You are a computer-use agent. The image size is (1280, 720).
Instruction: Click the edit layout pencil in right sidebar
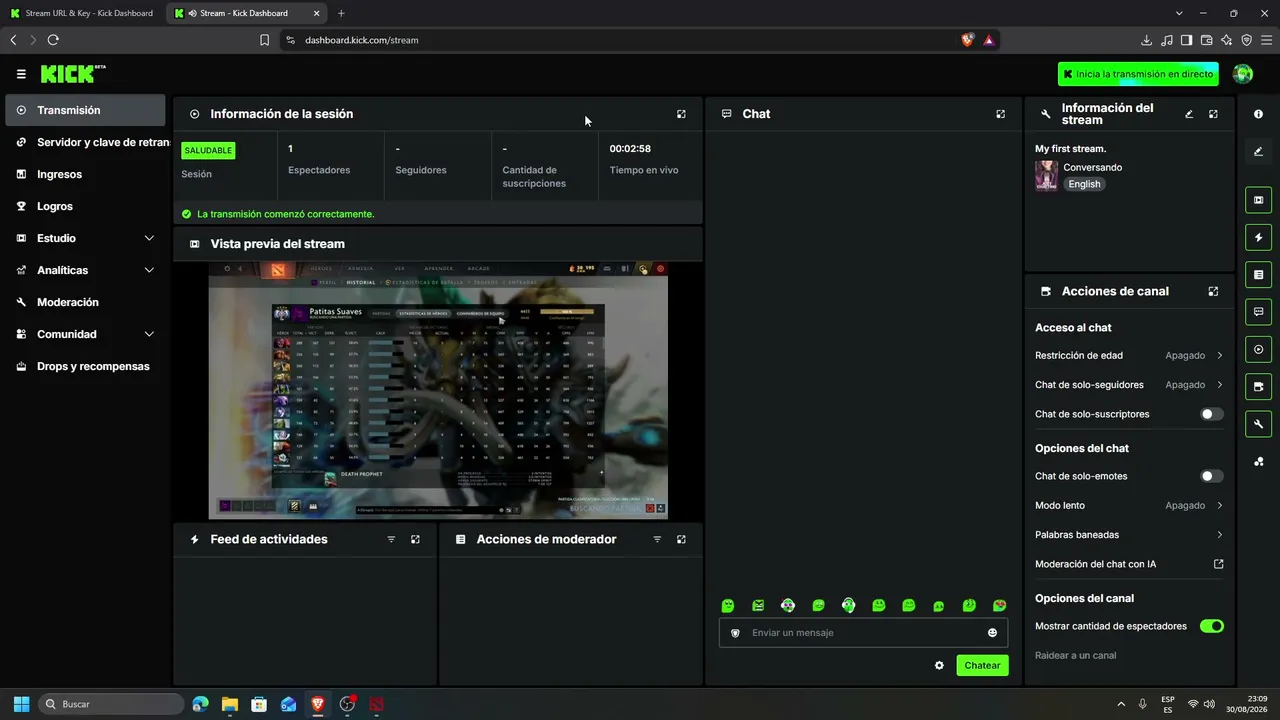coord(1258,152)
